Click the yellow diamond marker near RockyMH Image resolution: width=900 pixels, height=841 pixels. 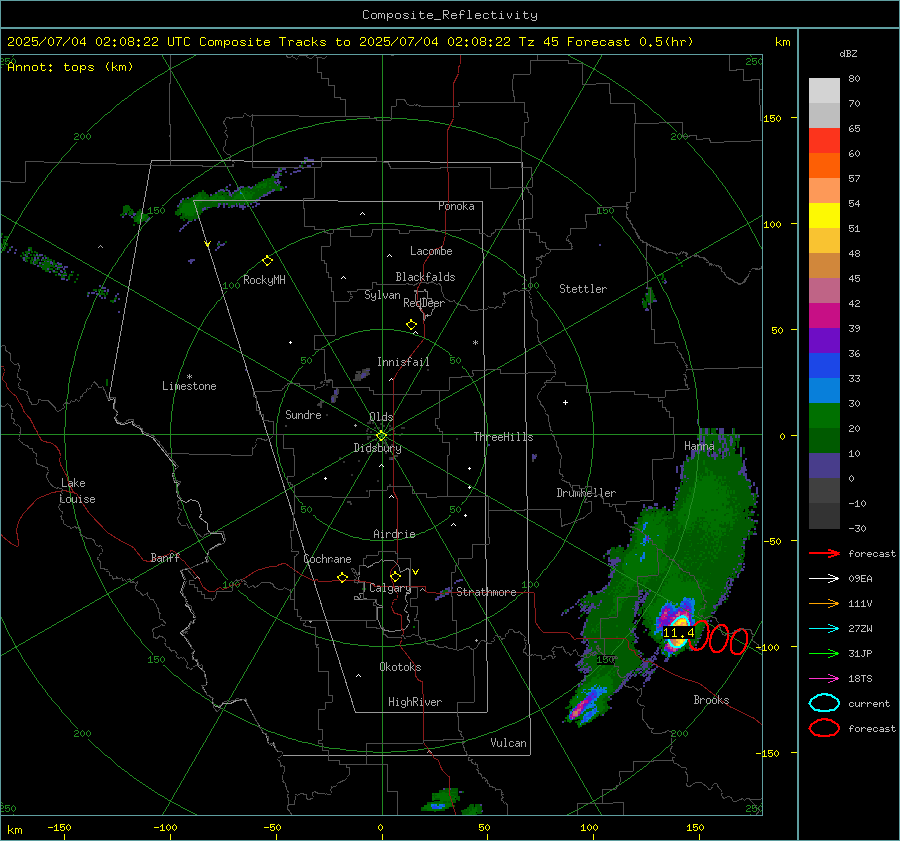267,261
